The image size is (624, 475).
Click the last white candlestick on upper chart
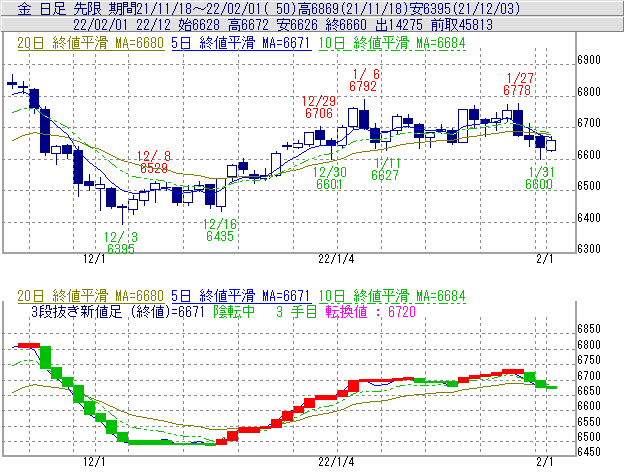tap(551, 145)
